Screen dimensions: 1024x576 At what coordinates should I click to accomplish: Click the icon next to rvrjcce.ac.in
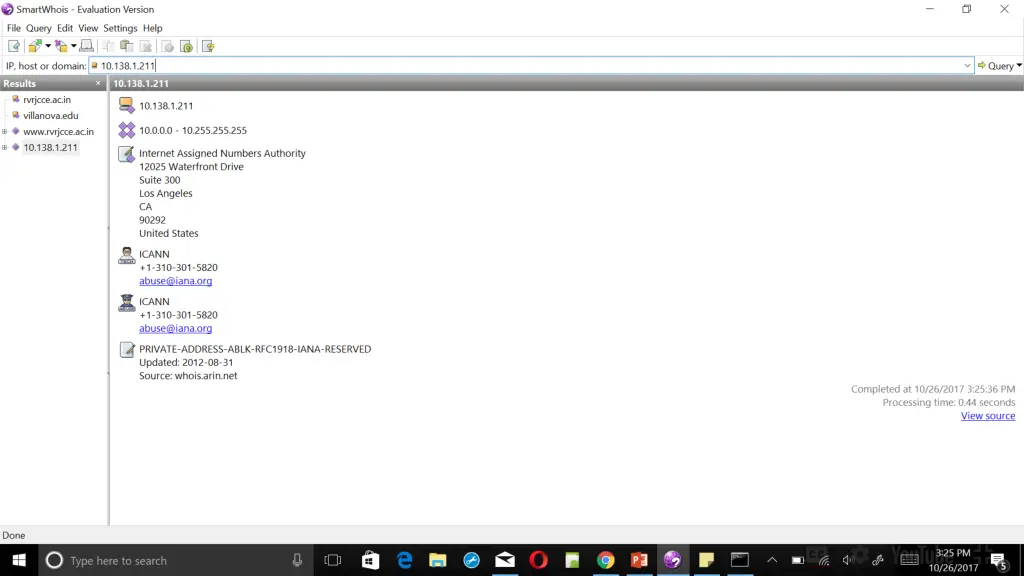16,99
